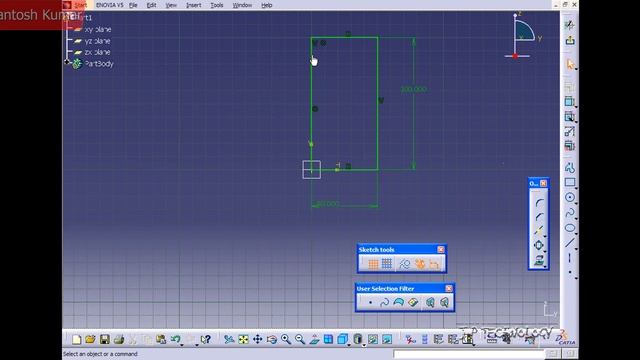Select the Rotate view icon
The width and height of the screenshot is (640, 360).
(272, 340)
